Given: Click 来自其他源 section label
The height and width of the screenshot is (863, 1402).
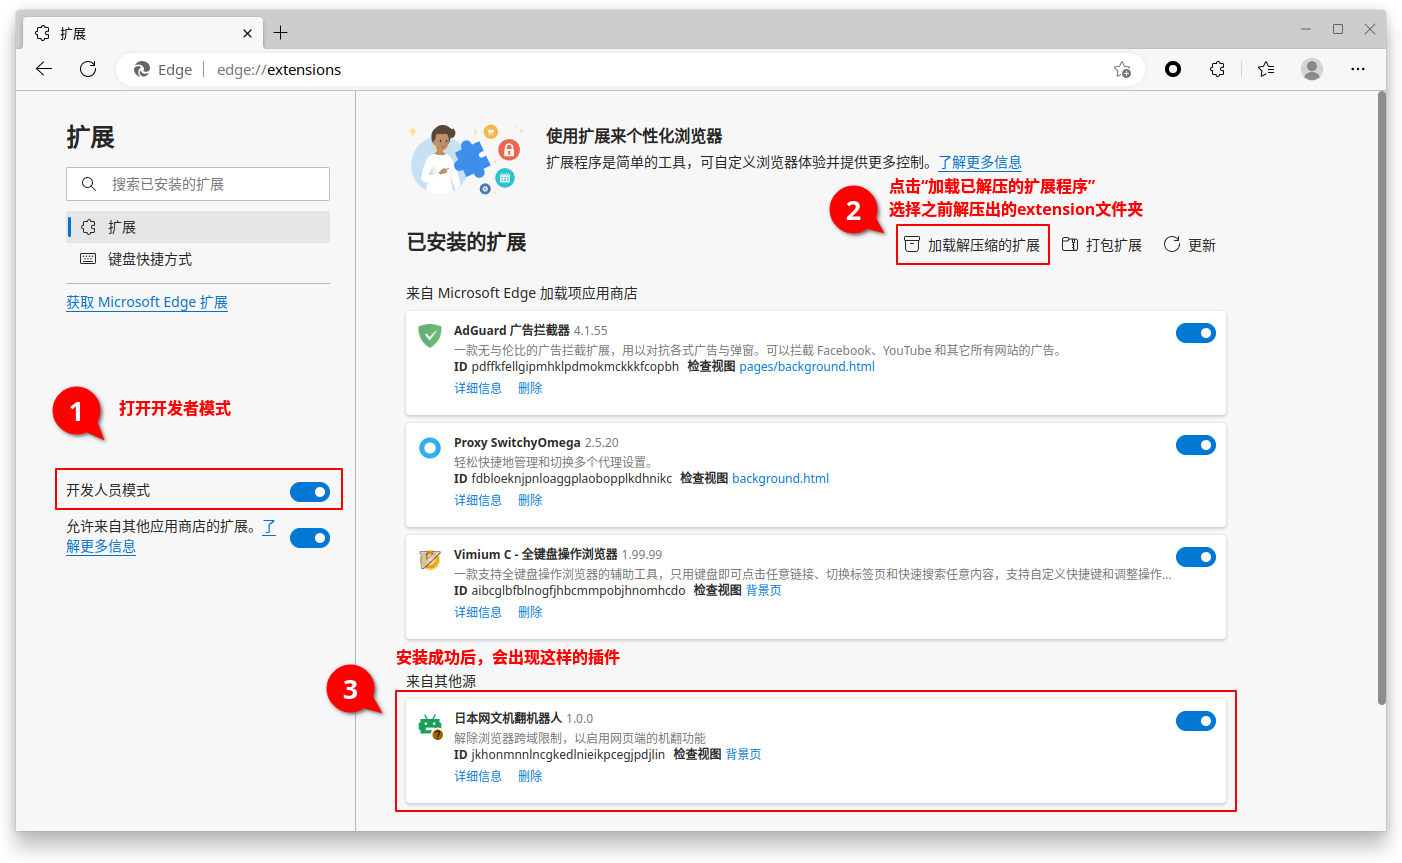Looking at the screenshot, I should click(x=441, y=681).
